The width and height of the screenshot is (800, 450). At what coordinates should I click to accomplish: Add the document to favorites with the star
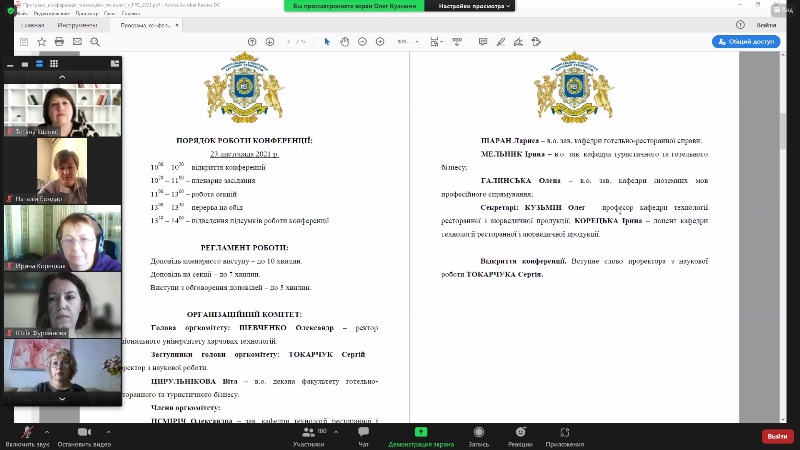tap(42, 42)
